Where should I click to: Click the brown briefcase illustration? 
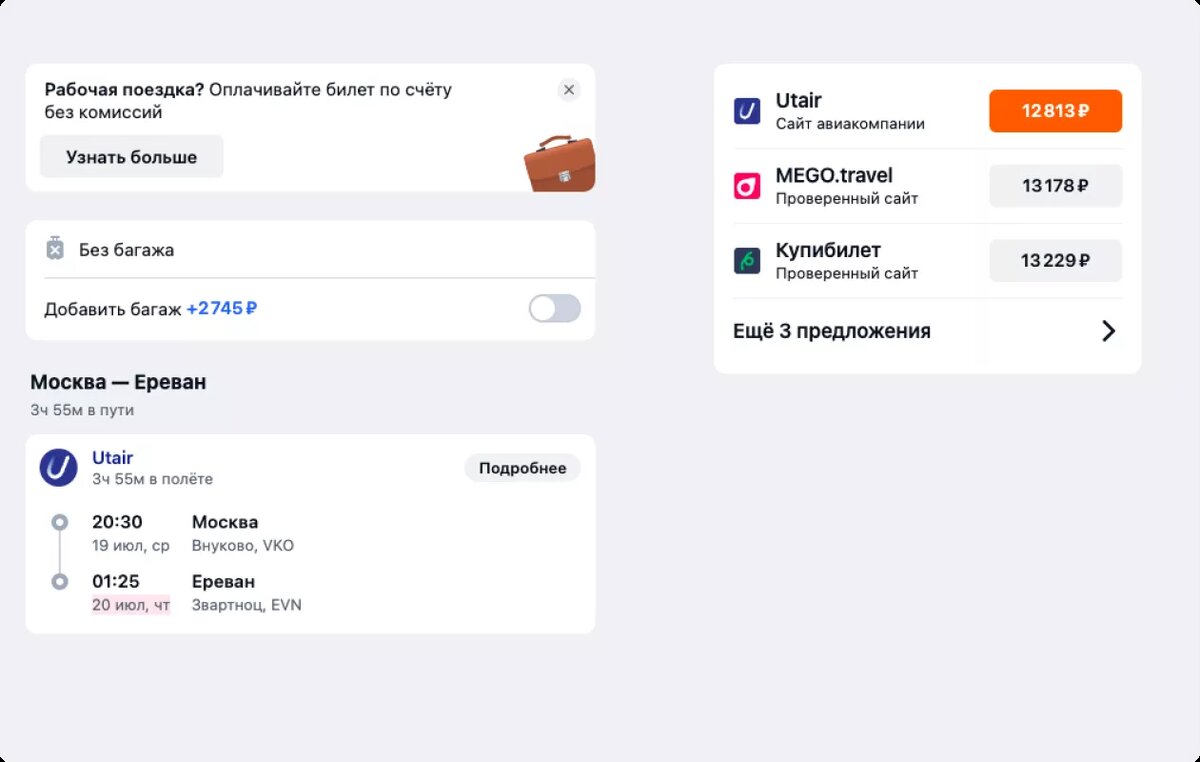[x=559, y=163]
